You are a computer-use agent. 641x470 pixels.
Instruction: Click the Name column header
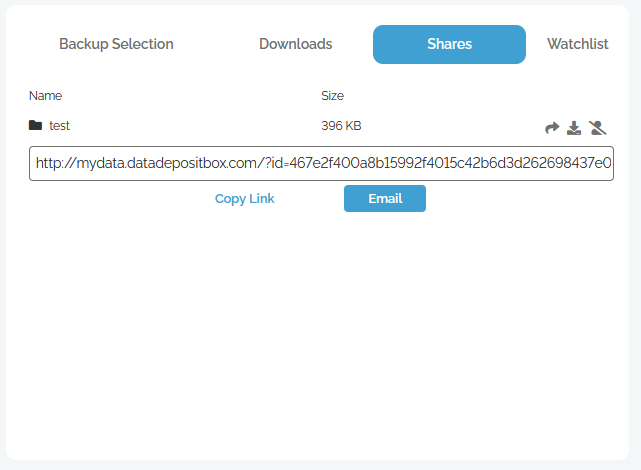pos(45,96)
